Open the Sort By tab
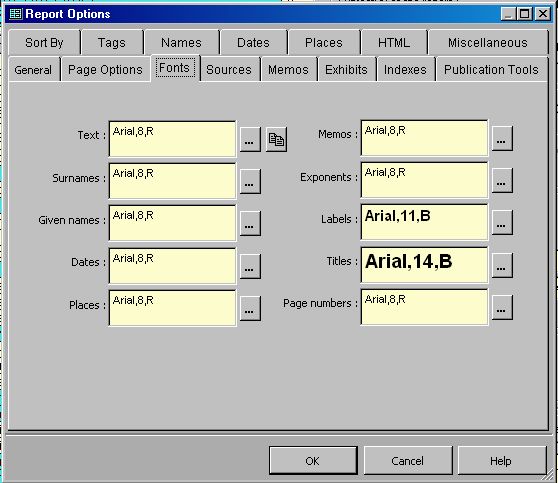Screen dimensions: 558x483 coord(44,43)
